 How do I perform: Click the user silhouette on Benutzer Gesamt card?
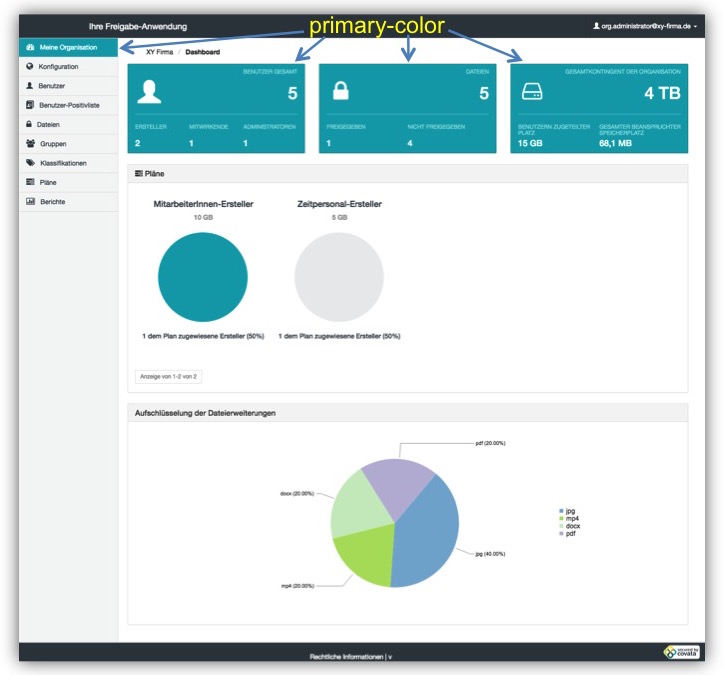coord(149,91)
